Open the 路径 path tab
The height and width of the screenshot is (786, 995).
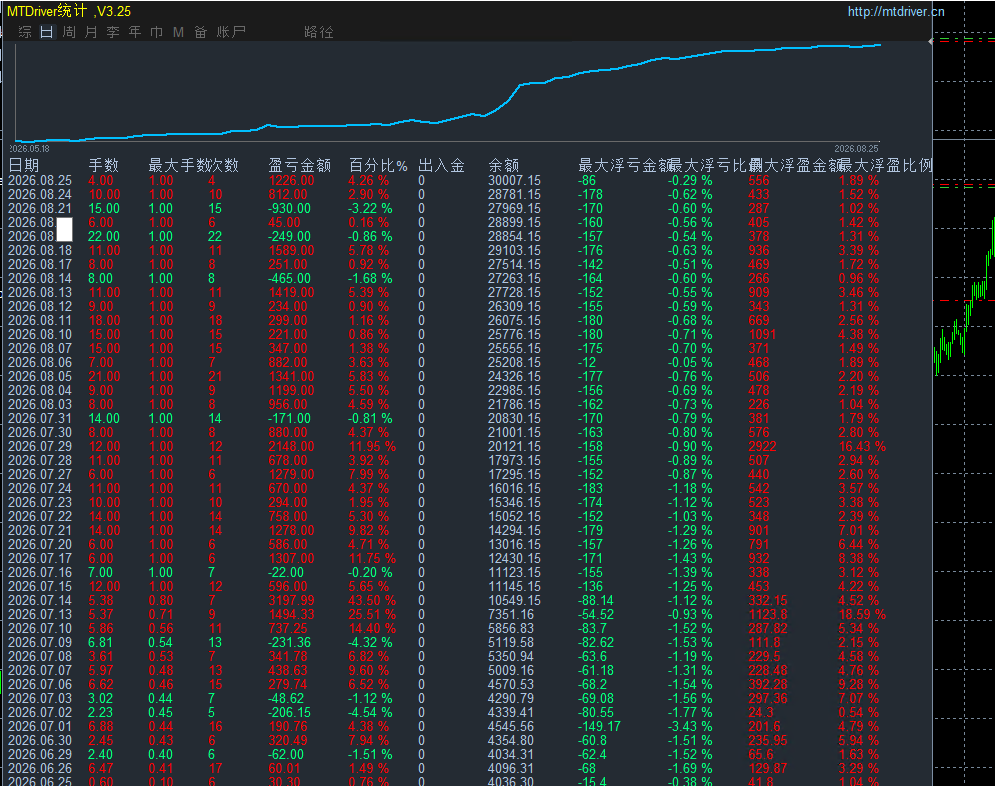click(x=319, y=32)
